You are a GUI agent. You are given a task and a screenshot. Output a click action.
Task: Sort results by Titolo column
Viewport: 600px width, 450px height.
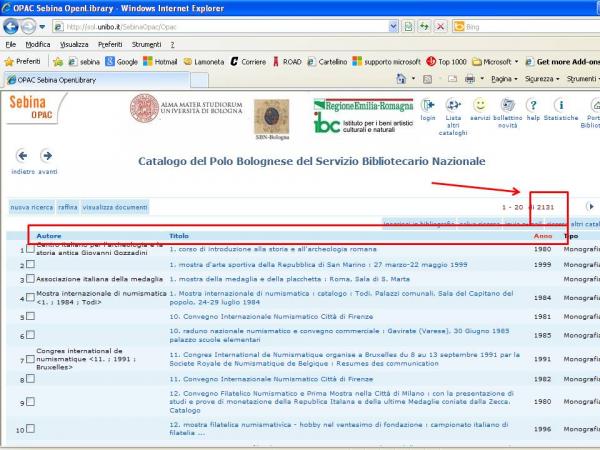point(179,236)
